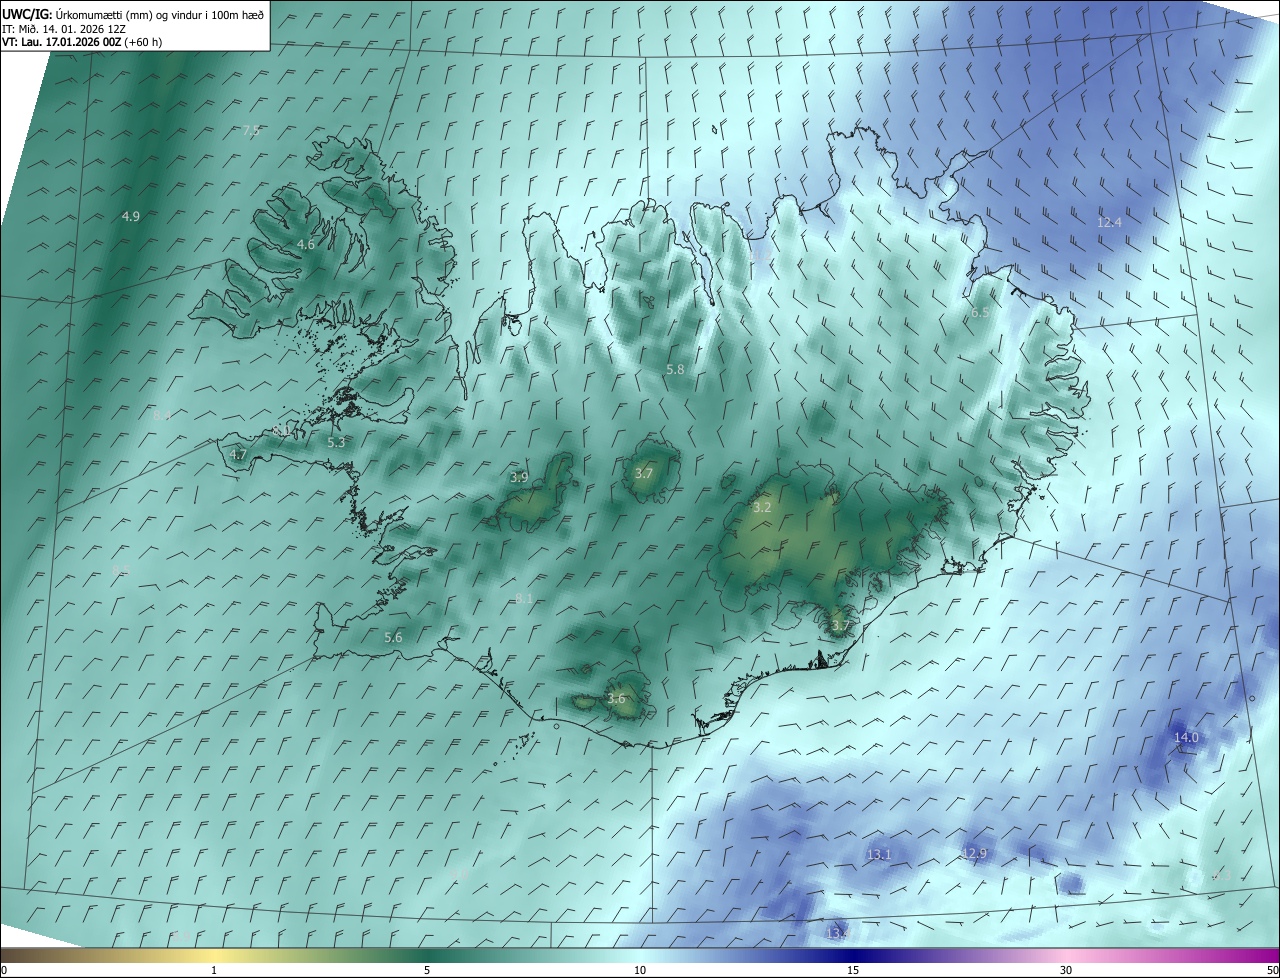This screenshot has width=1280, height=978.
Task: Click the 6.5 value label
Action: tap(981, 313)
